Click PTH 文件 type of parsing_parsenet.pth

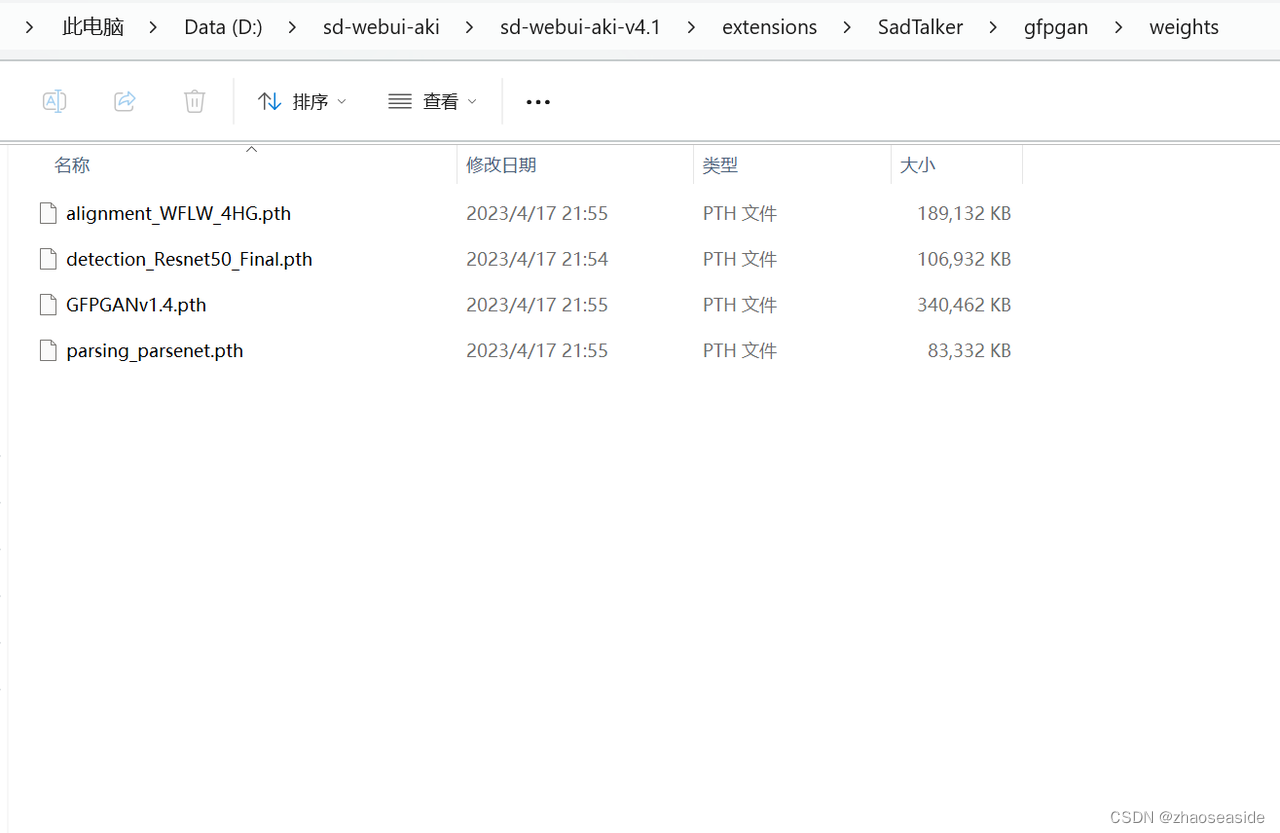[740, 351]
